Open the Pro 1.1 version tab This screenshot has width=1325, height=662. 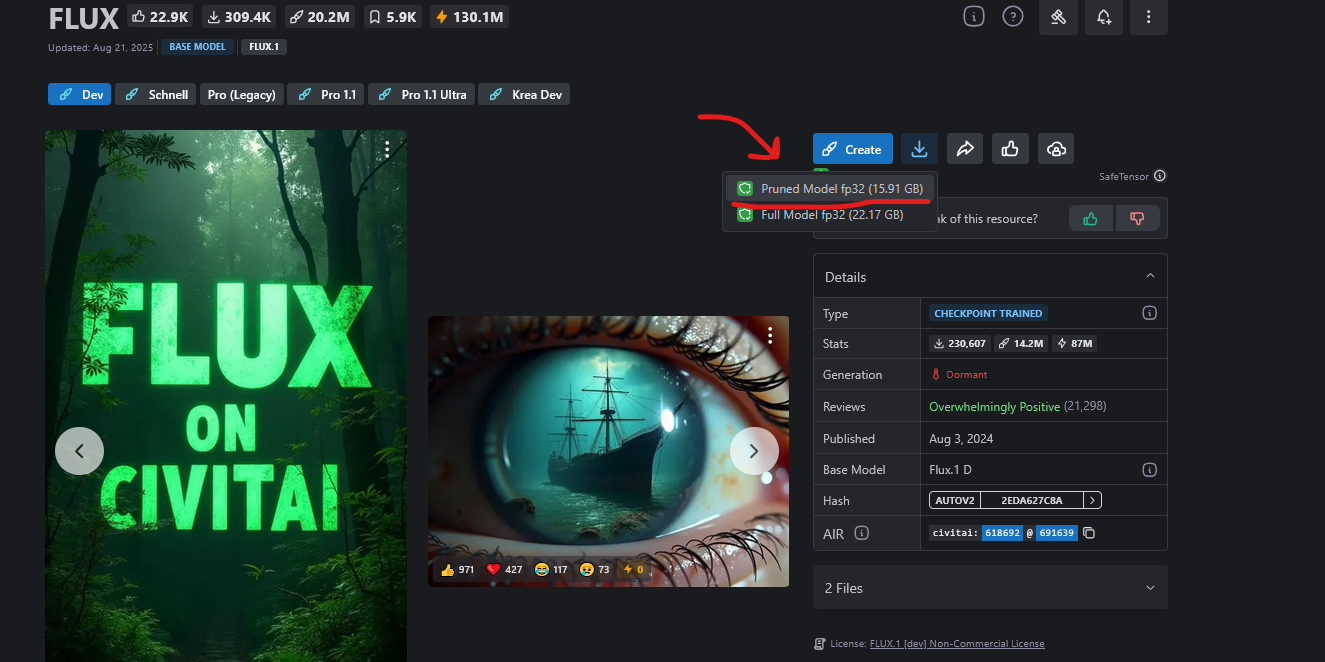coord(326,94)
